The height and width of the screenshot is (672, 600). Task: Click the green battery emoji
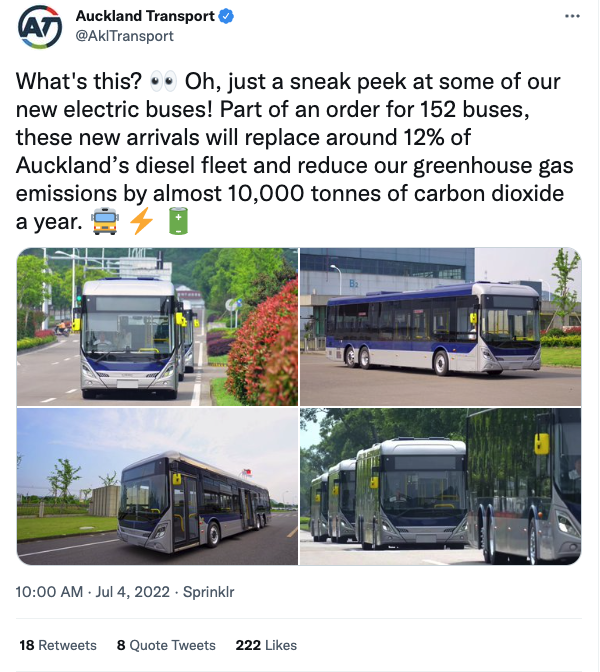(177, 221)
